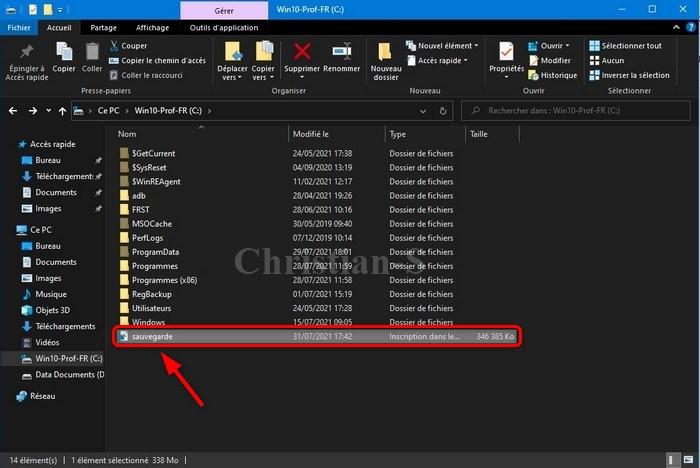Click the New folder quick access icon
The height and width of the screenshot is (468, 700).
[48, 9]
